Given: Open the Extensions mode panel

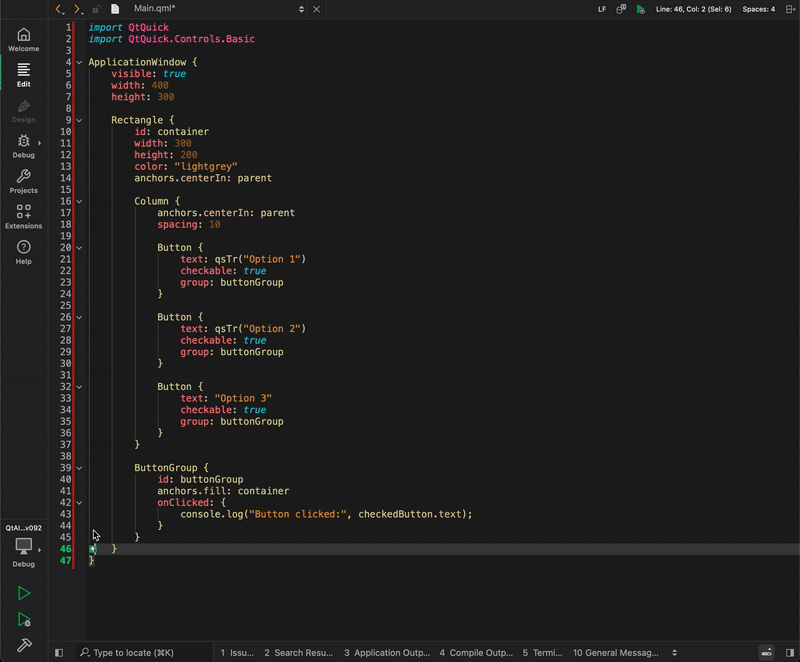Looking at the screenshot, I should [23, 217].
